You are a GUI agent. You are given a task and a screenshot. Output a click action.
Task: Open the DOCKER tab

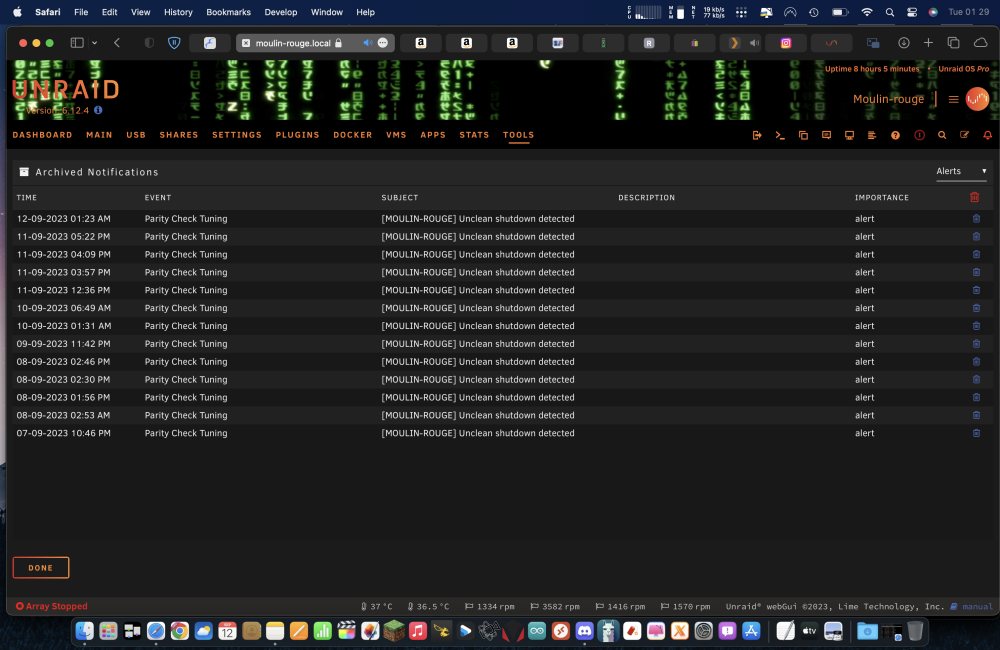353,135
